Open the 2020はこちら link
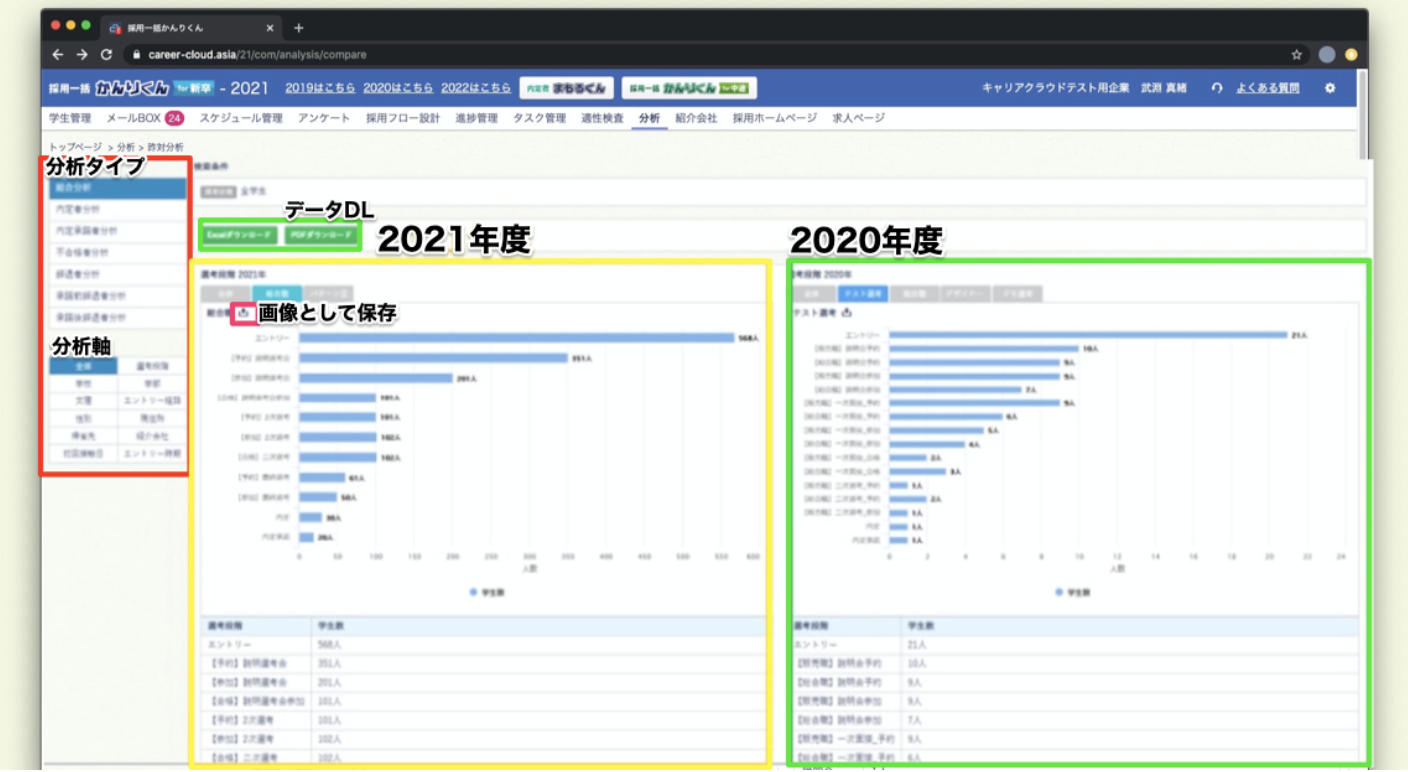Image resolution: width=1408 pixels, height=772 pixels. 398,88
